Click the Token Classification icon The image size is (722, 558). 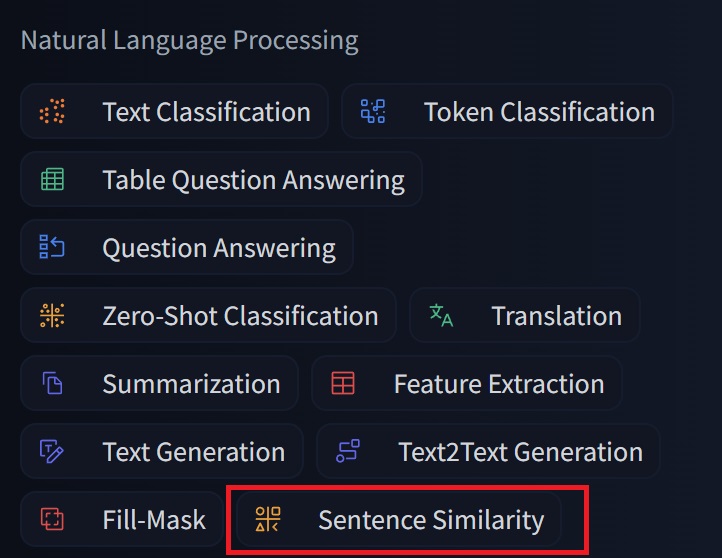[373, 112]
